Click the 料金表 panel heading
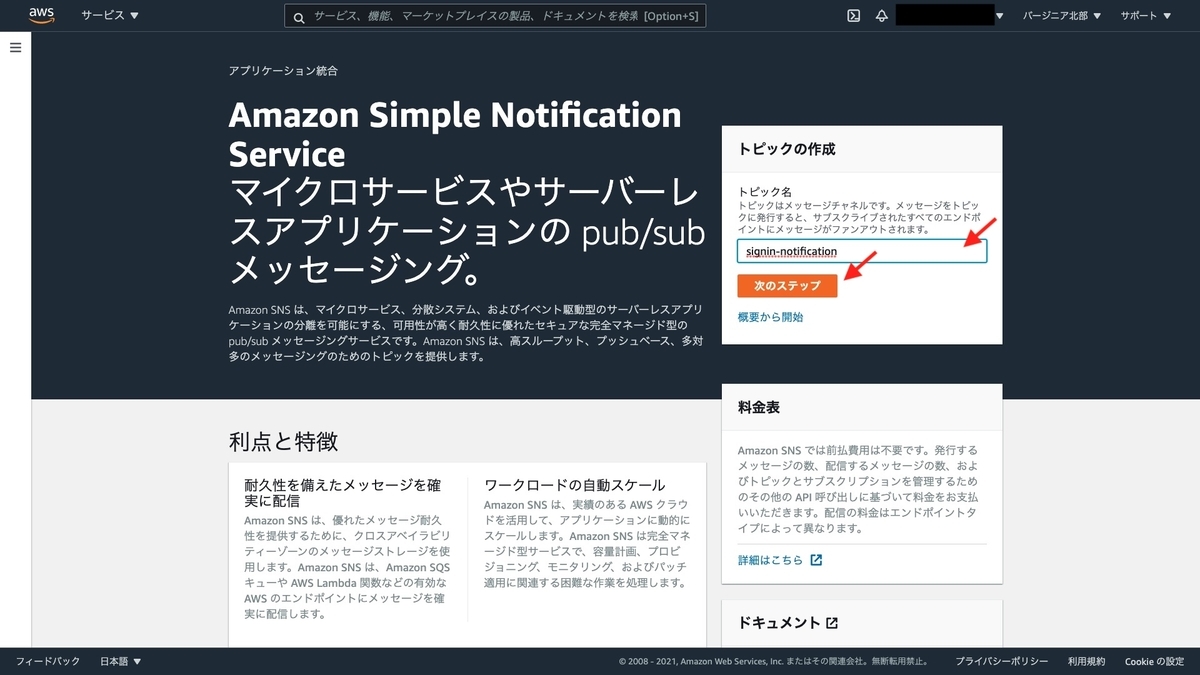 point(759,408)
